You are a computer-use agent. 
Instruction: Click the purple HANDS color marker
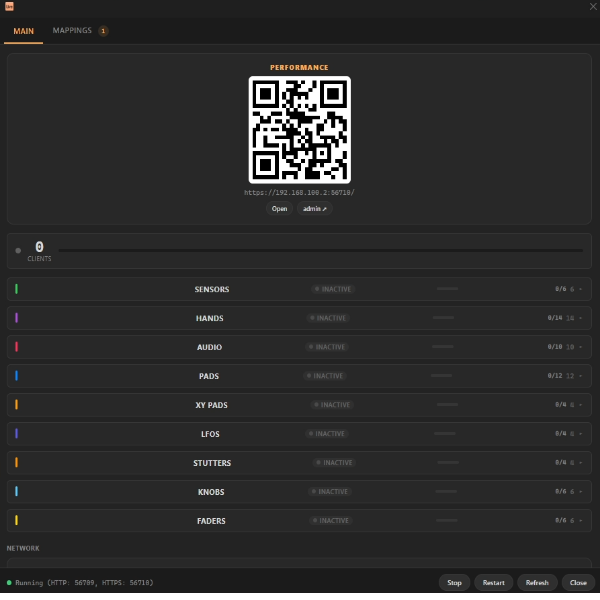16,318
